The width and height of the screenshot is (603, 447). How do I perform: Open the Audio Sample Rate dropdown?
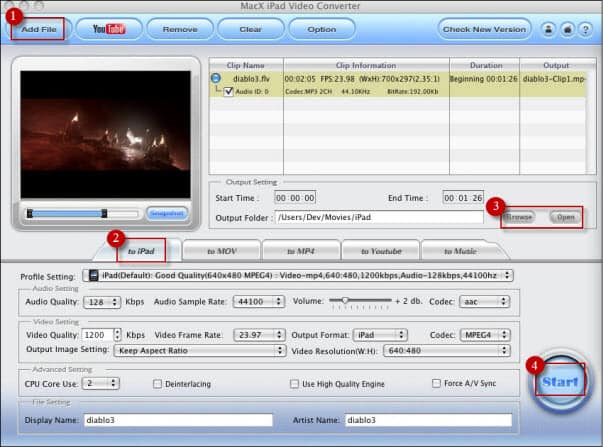coord(258,302)
